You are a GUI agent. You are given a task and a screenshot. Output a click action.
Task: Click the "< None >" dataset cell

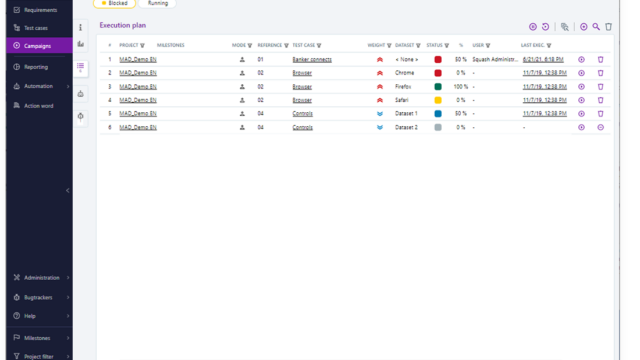pyautogui.click(x=407, y=60)
